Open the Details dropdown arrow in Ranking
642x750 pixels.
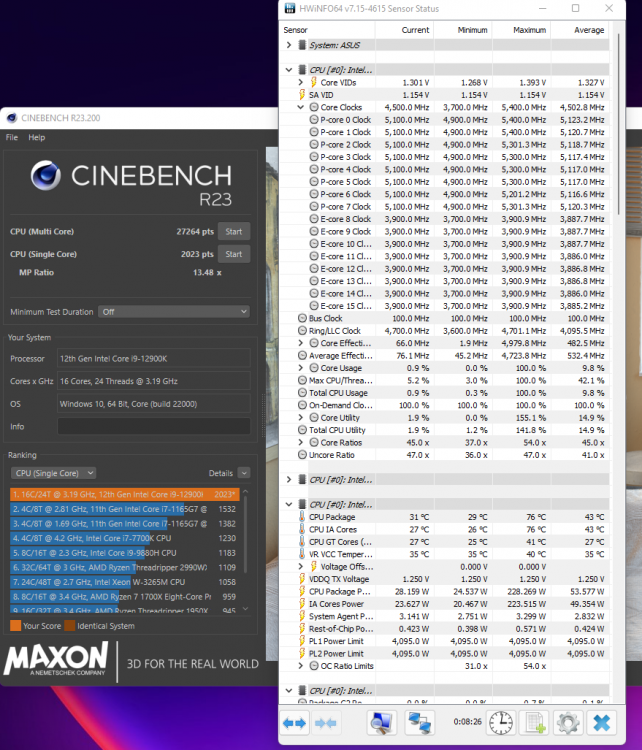(x=244, y=473)
